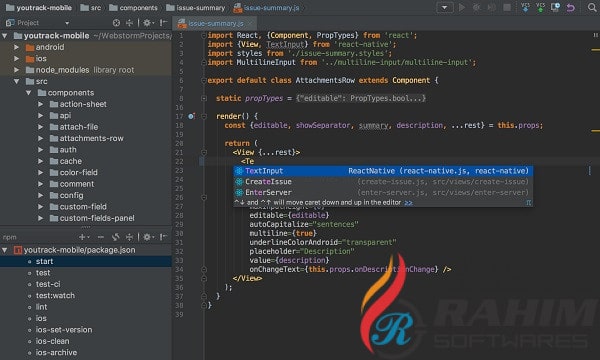Screen dimensions: 600x360
Task: Select the custom-fields-panel folder
Action: pos(97,218)
